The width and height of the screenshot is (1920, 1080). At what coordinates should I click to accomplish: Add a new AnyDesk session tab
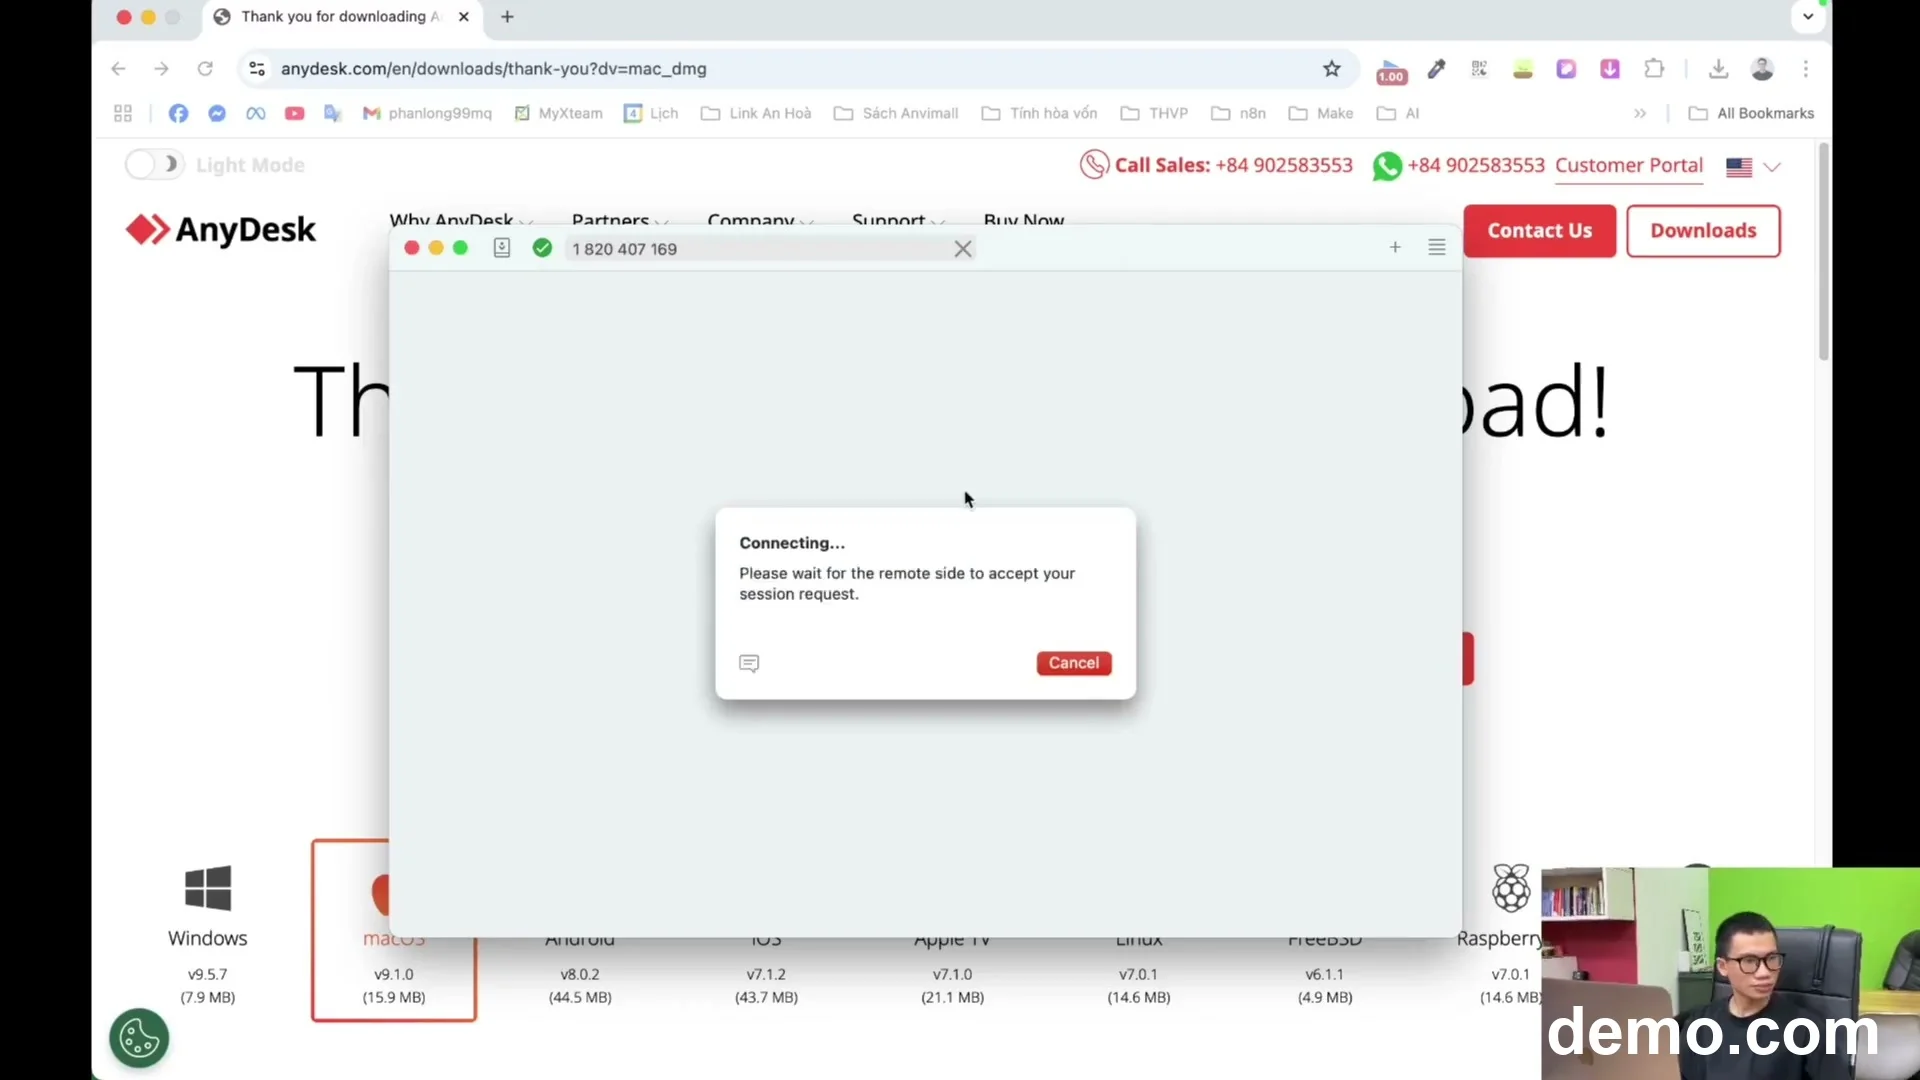tap(1395, 247)
